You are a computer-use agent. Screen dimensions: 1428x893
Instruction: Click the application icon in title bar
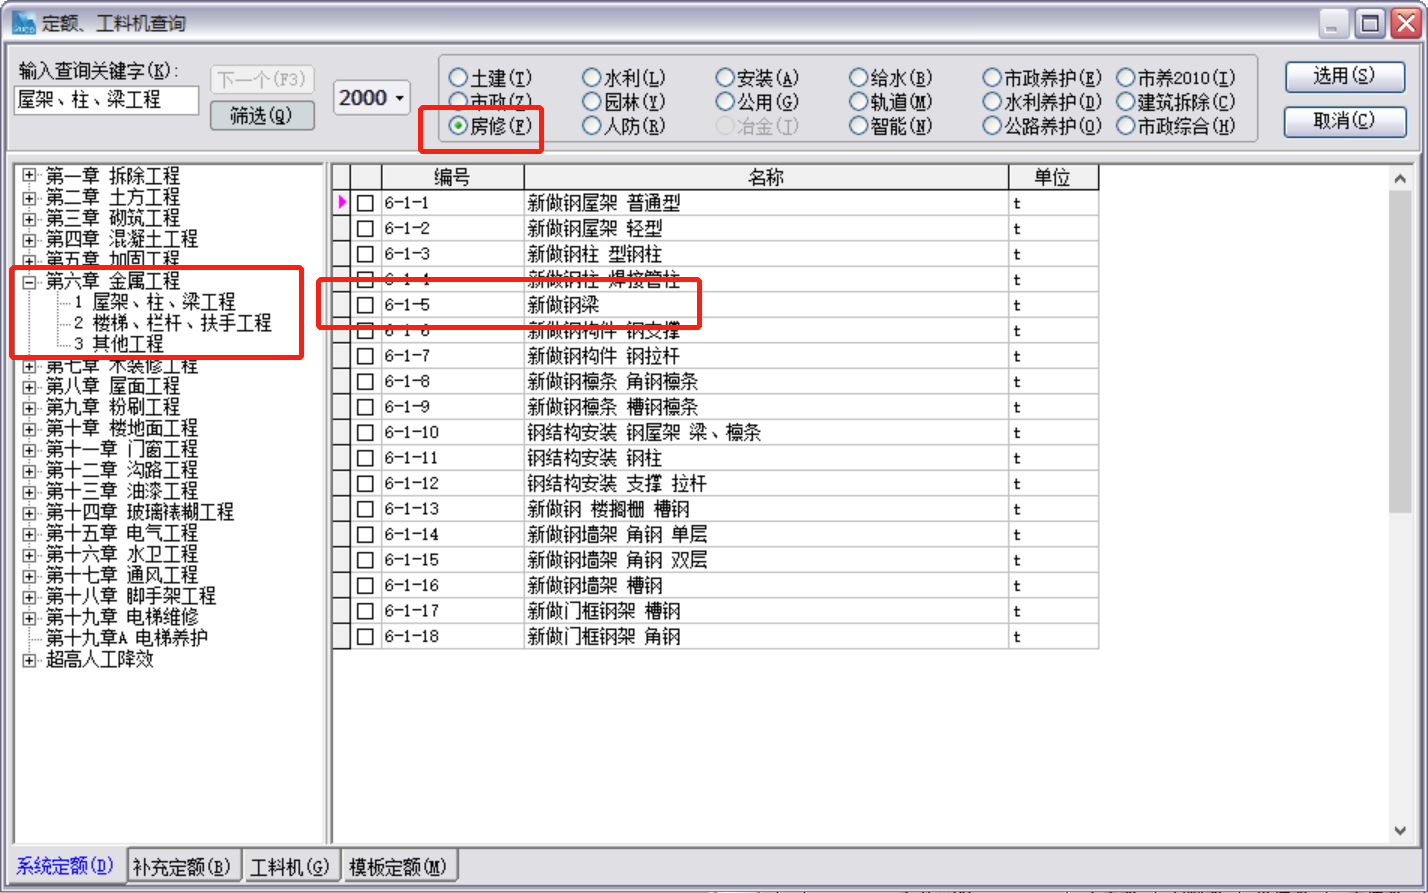[x=24, y=22]
